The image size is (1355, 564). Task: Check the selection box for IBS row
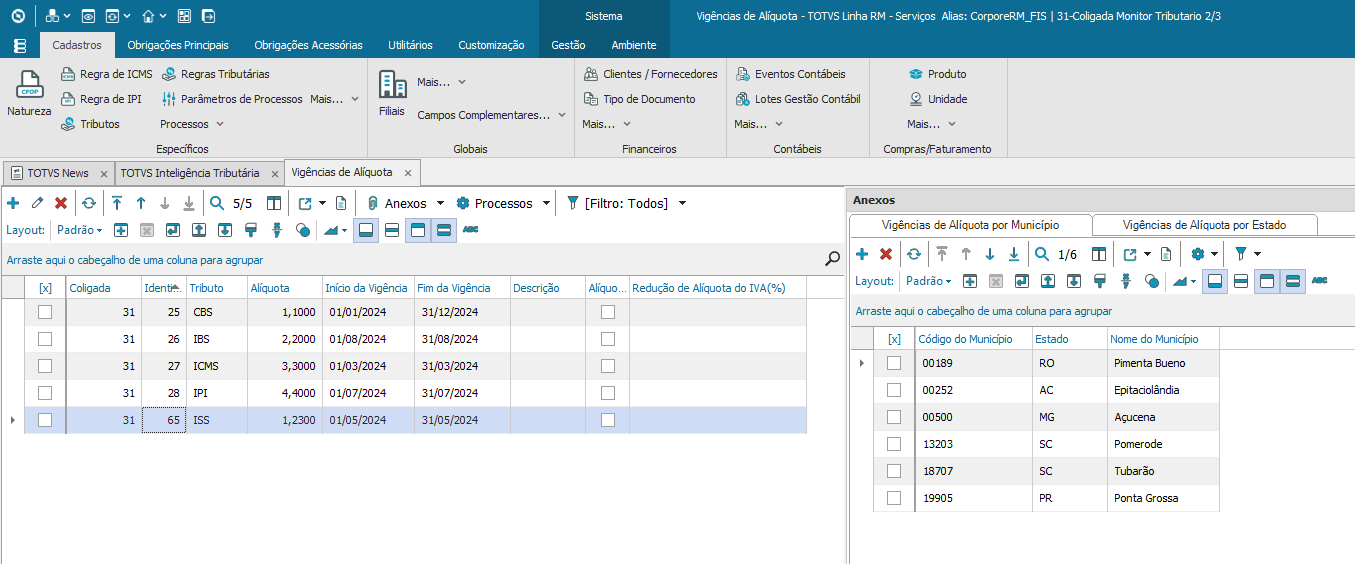point(45,339)
